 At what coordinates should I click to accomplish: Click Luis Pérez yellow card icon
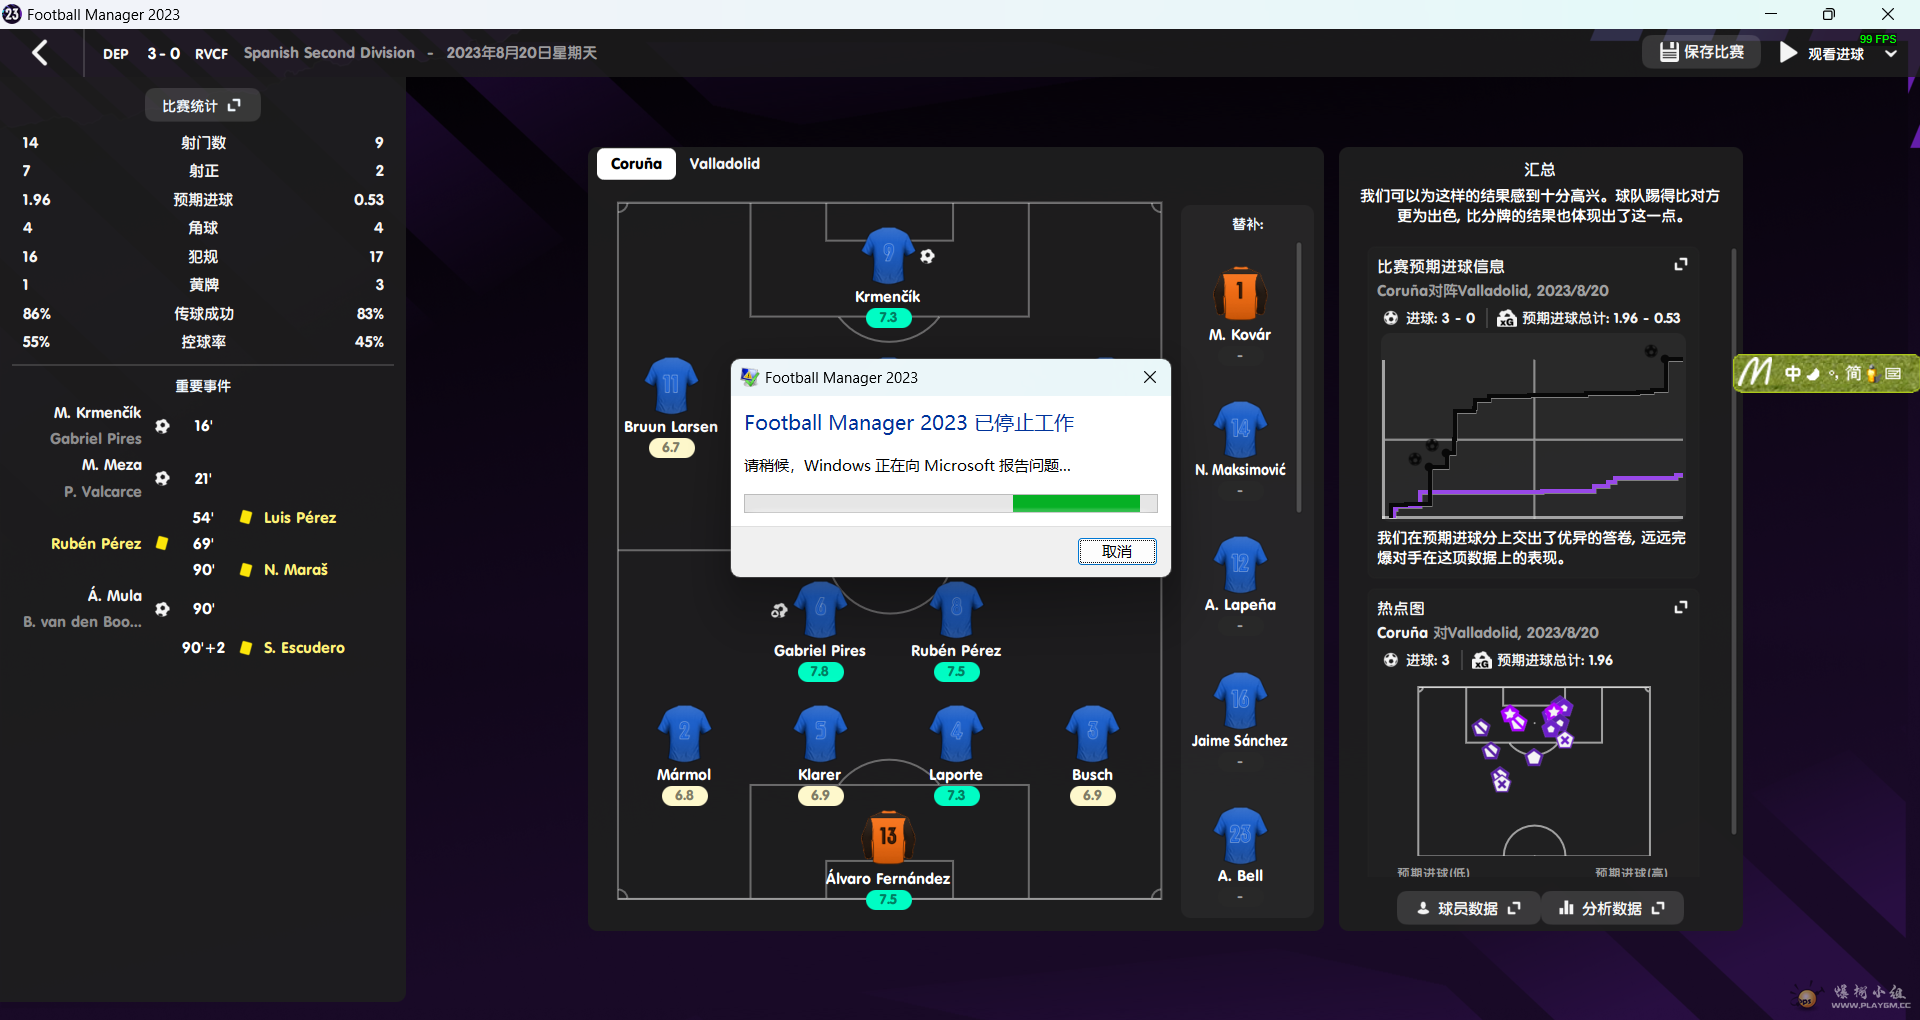pyautogui.click(x=245, y=517)
